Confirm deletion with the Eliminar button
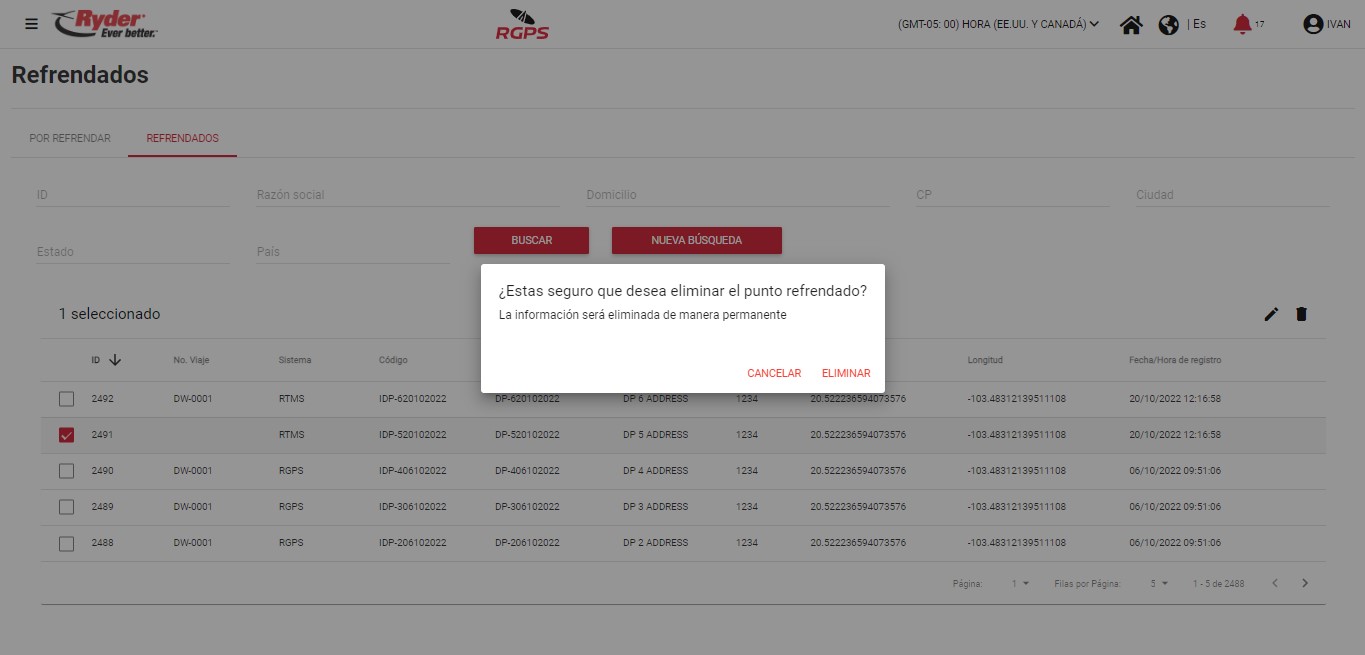This screenshot has height=655, width=1365. pyautogui.click(x=845, y=373)
